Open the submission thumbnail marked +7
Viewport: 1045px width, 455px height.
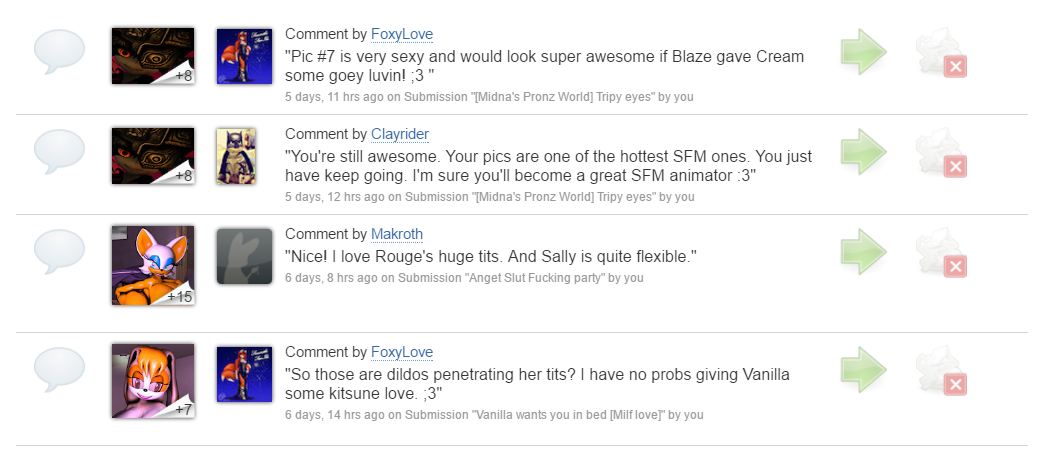point(152,380)
